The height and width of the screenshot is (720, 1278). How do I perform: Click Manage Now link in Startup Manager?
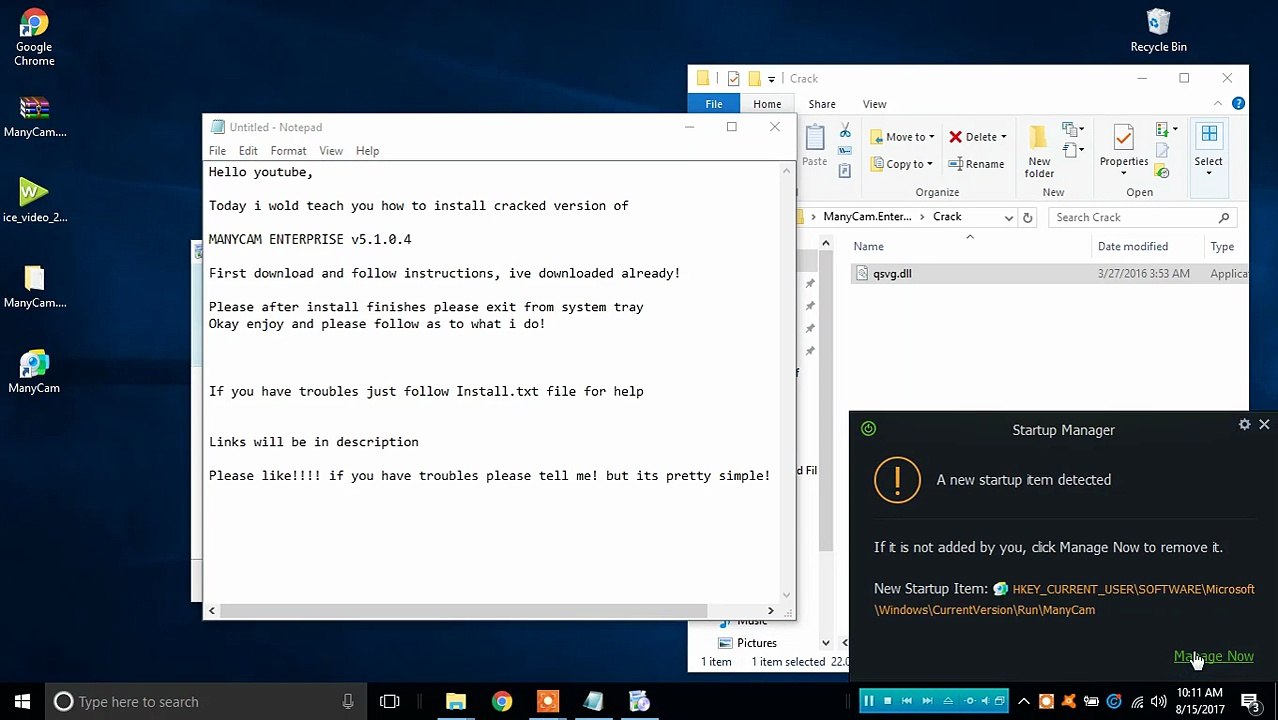(x=1213, y=656)
